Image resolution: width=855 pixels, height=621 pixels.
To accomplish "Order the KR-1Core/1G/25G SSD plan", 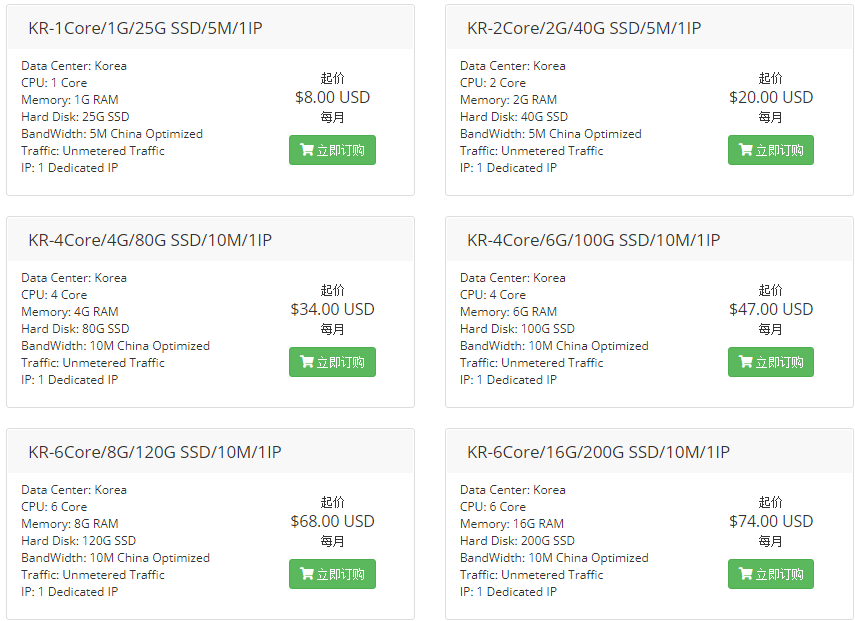I will click(x=332, y=150).
